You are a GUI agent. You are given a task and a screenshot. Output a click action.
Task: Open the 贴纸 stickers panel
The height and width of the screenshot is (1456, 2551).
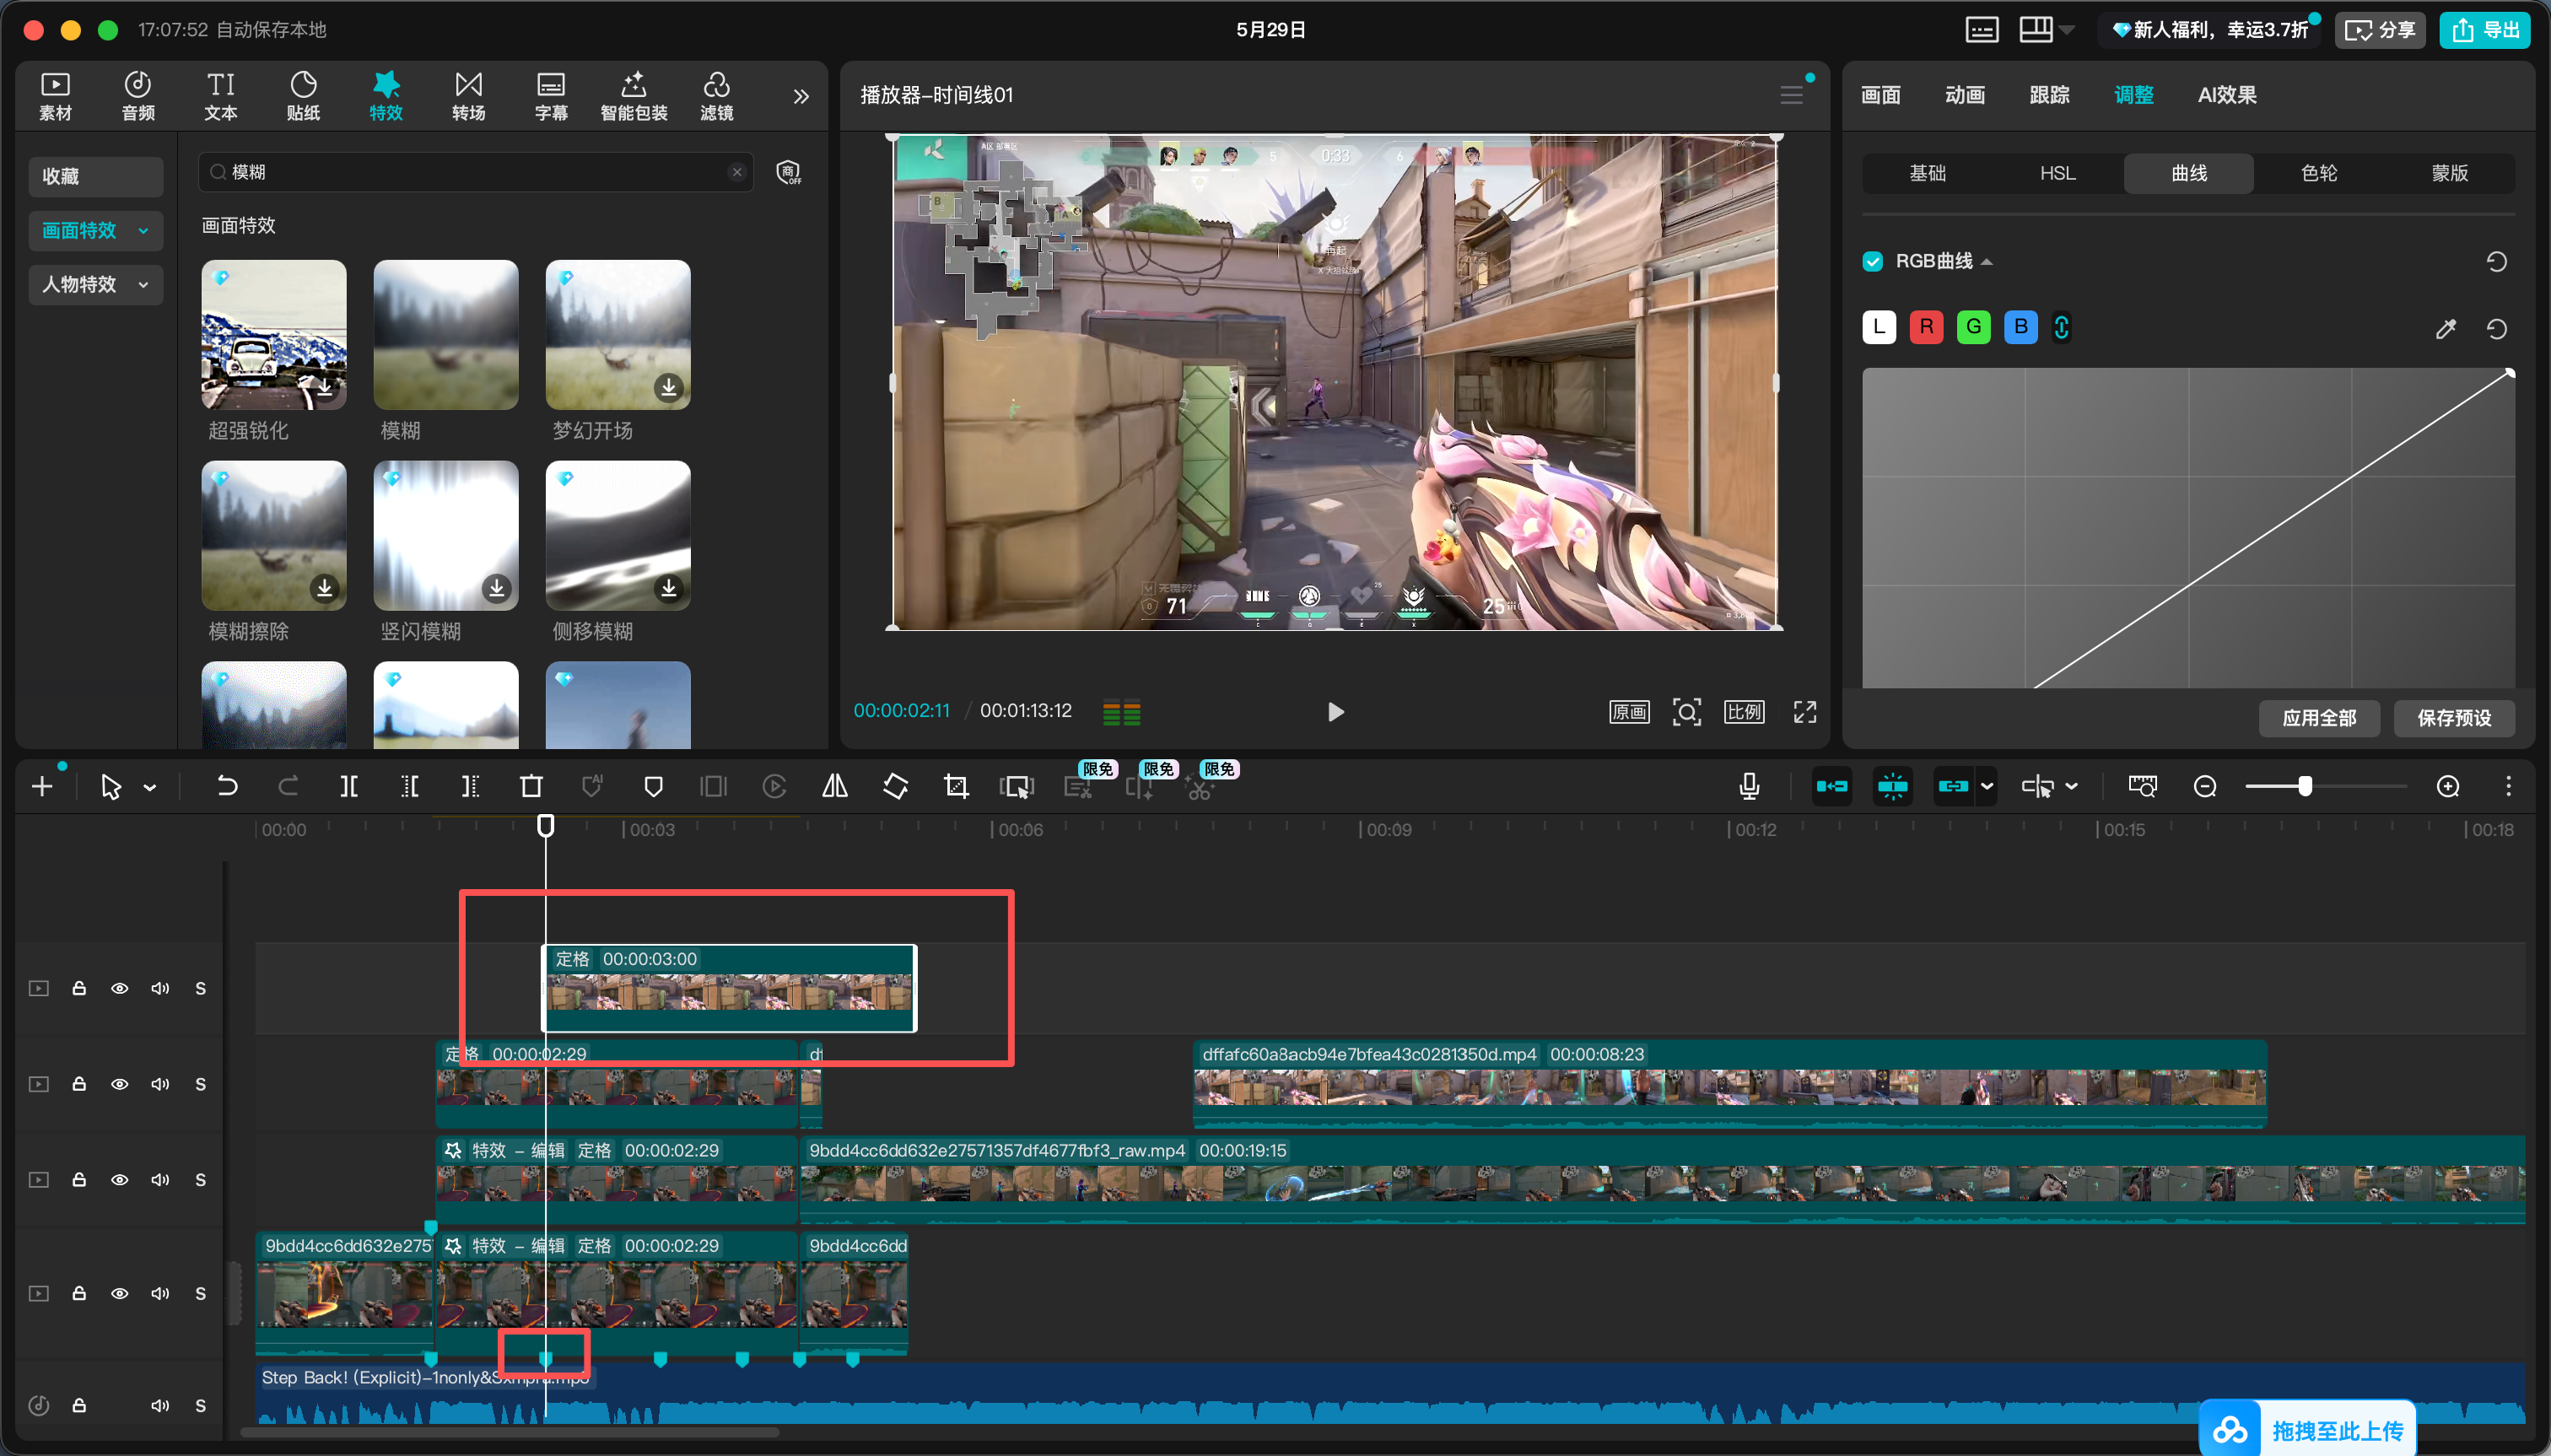click(303, 96)
